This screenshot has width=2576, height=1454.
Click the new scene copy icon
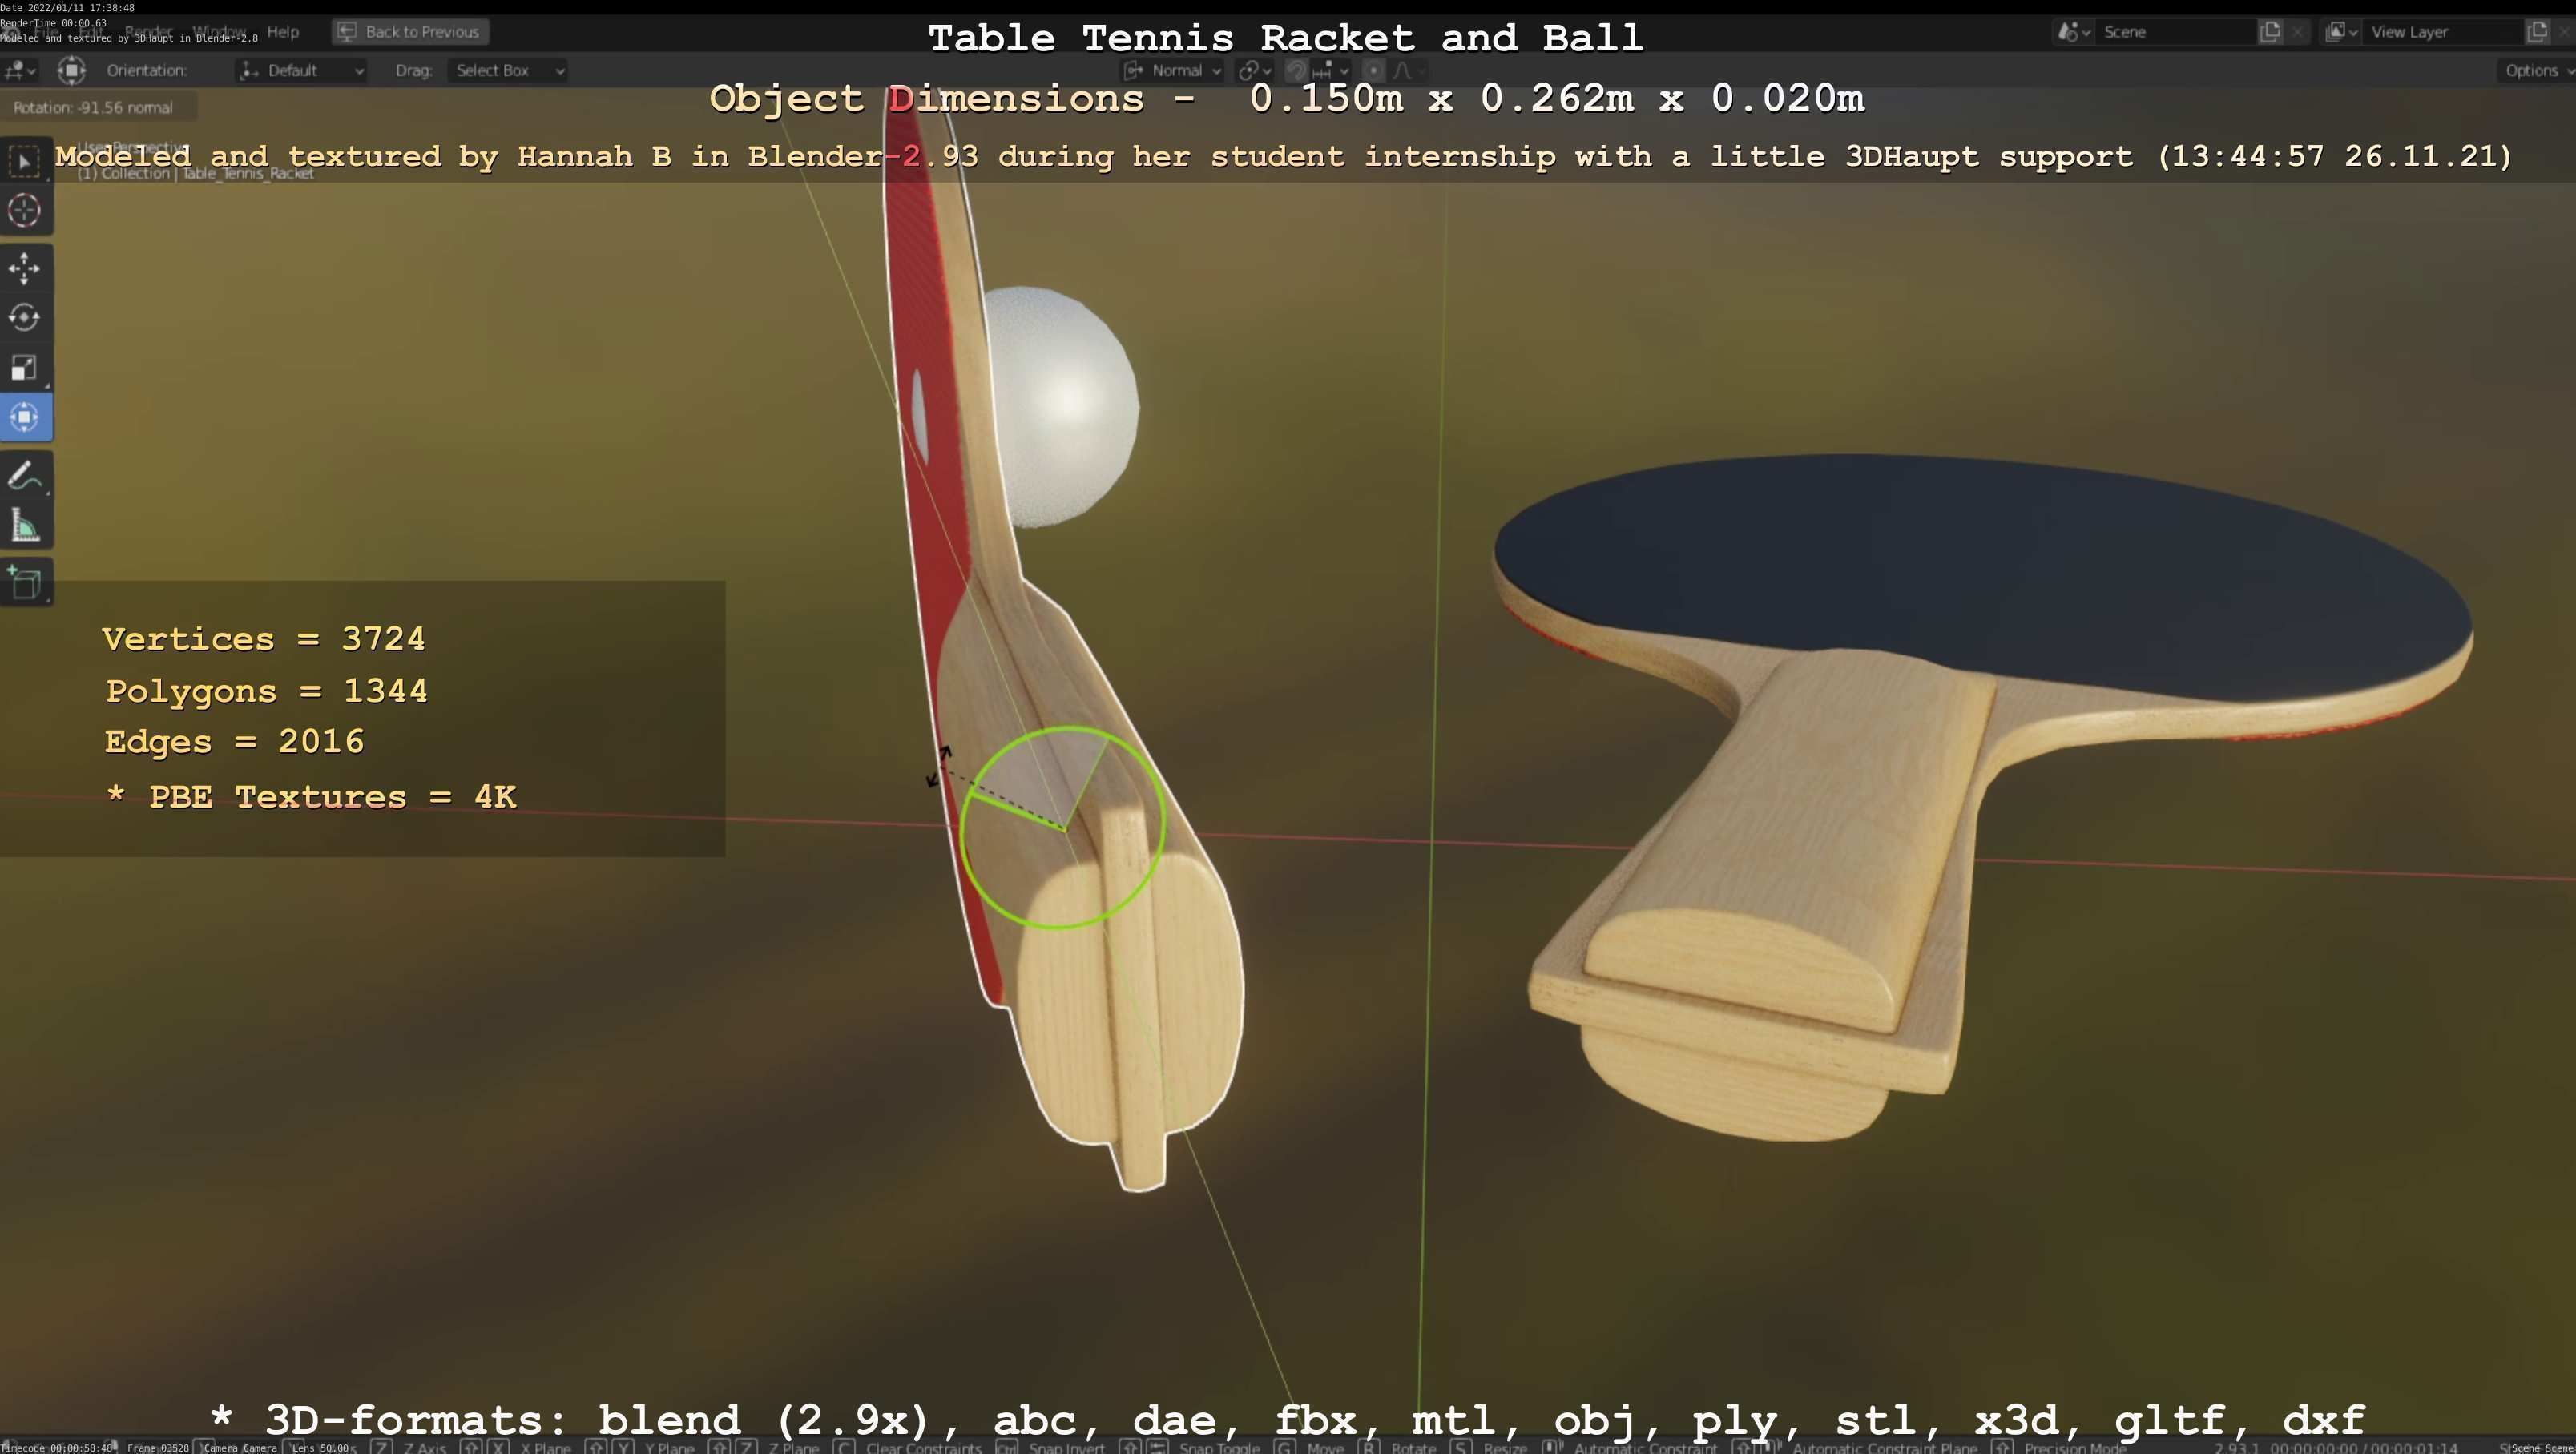(x=2270, y=32)
